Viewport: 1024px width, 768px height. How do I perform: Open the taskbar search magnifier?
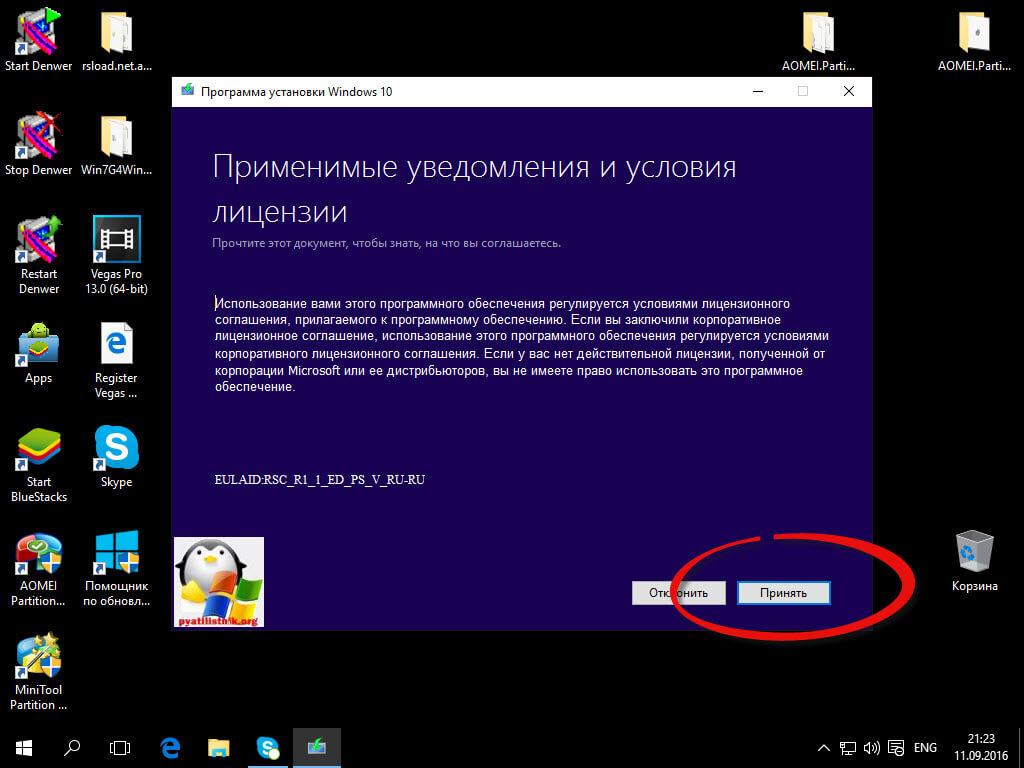(x=72, y=748)
